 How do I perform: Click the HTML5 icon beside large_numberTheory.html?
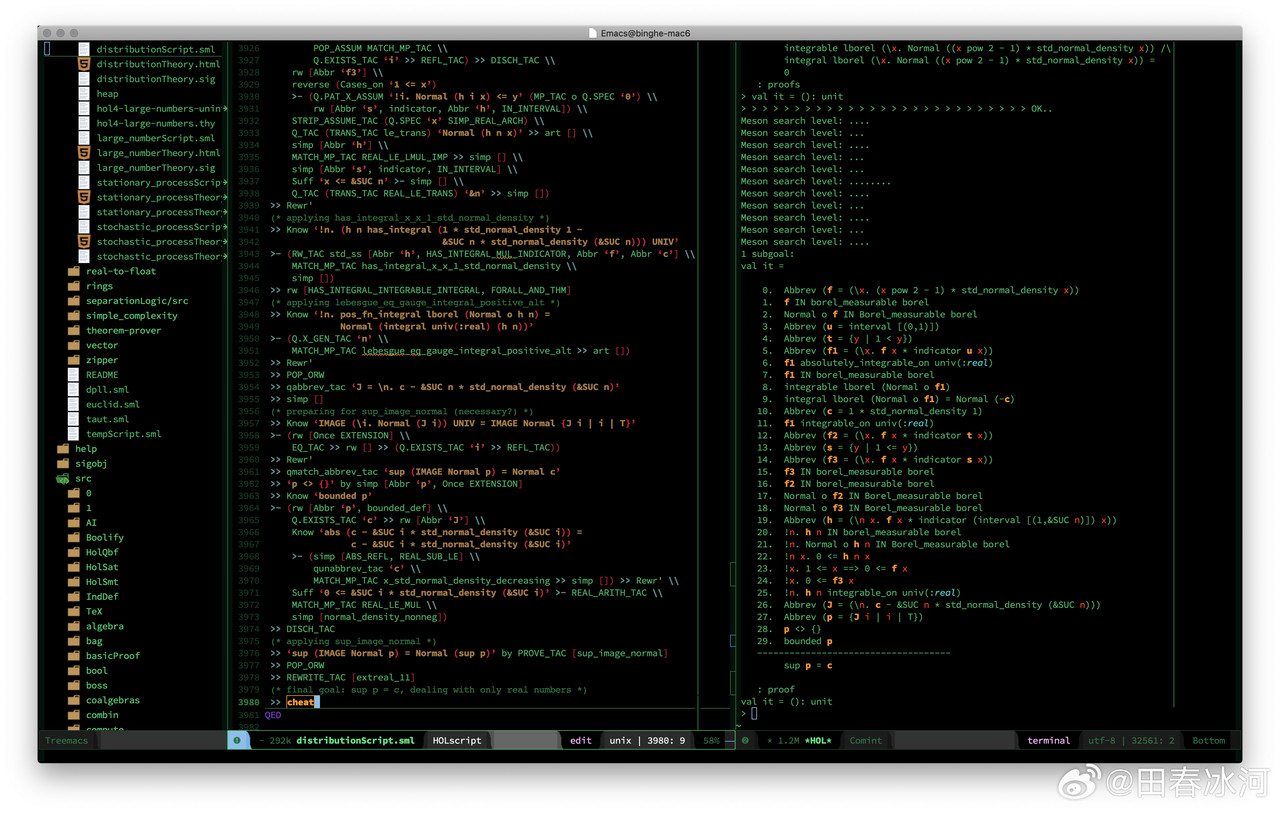84,152
